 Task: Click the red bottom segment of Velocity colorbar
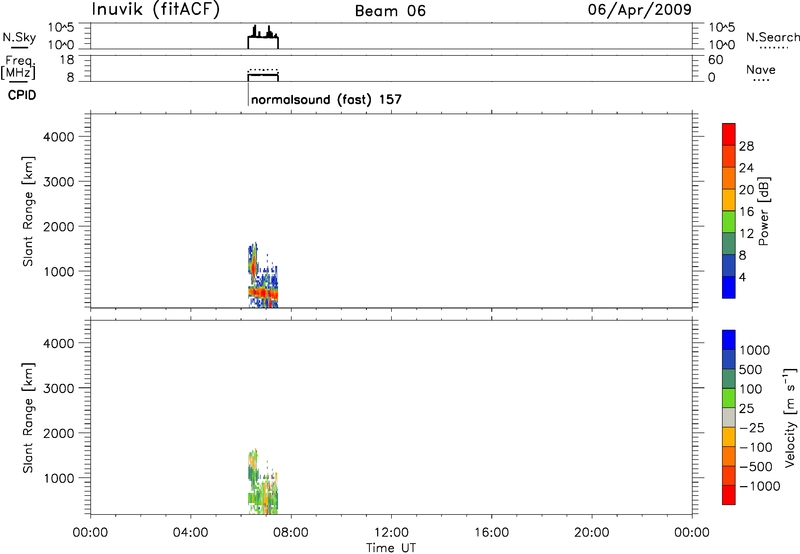[729, 495]
